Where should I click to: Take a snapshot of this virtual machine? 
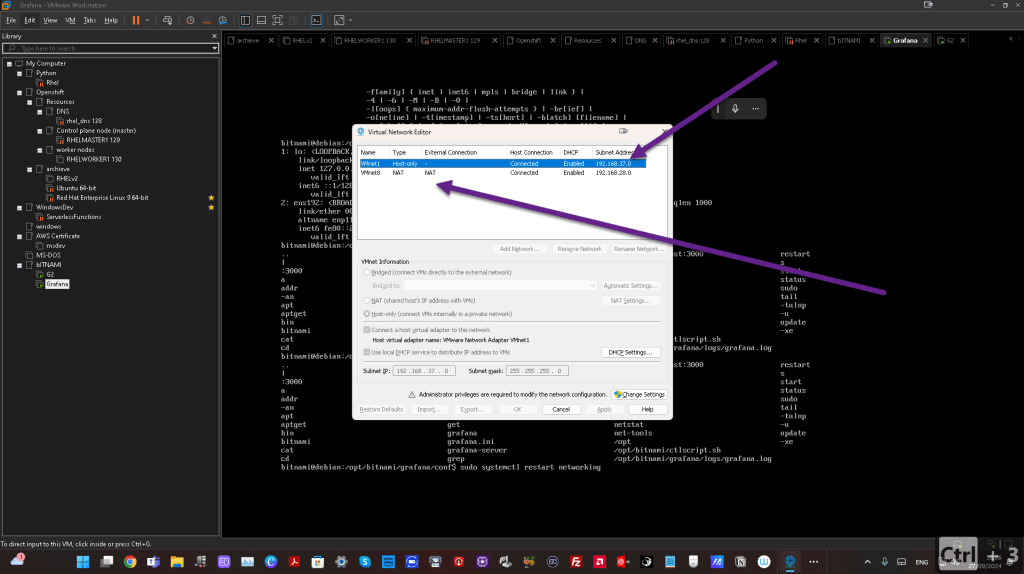(190, 20)
